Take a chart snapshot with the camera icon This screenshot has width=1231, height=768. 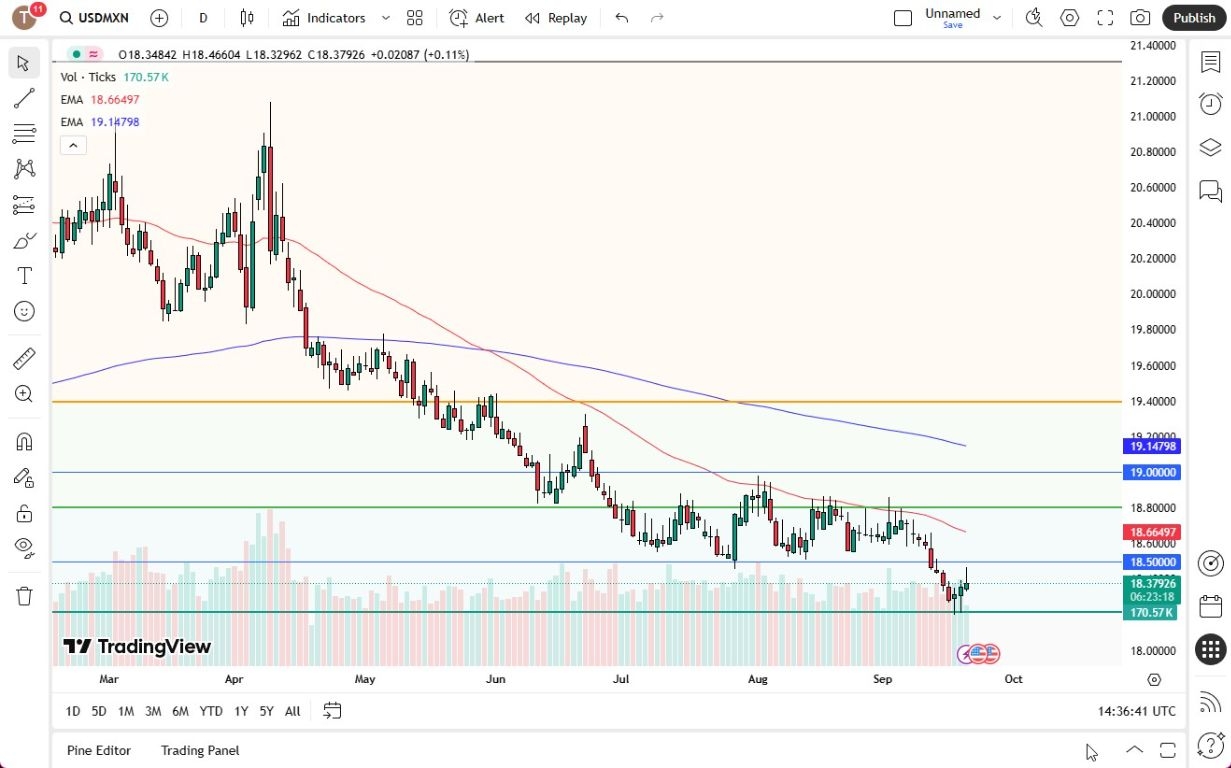1140,17
